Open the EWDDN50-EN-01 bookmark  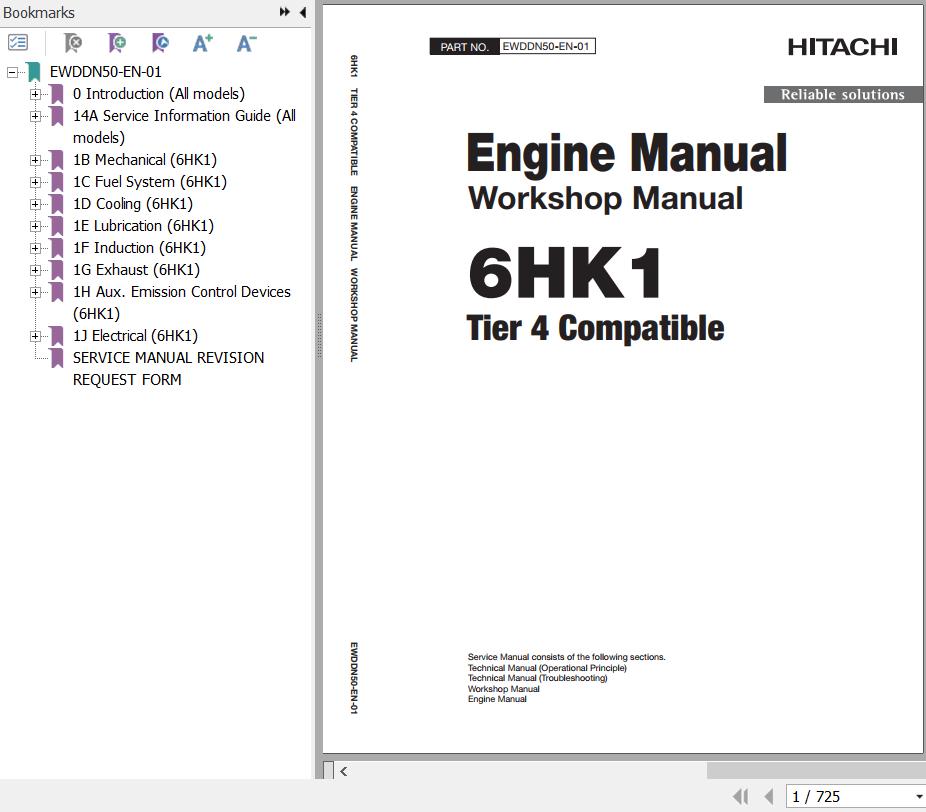(x=106, y=72)
